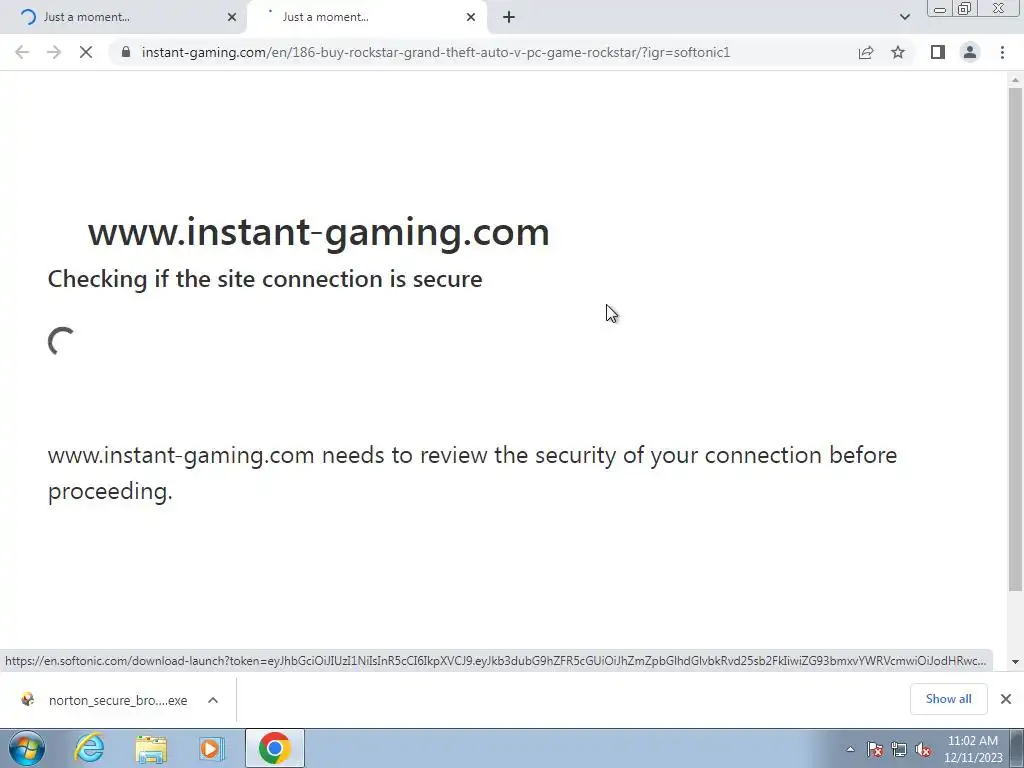Open a new tab with the plus button
Image resolution: width=1024 pixels, height=768 pixels.
509,17
